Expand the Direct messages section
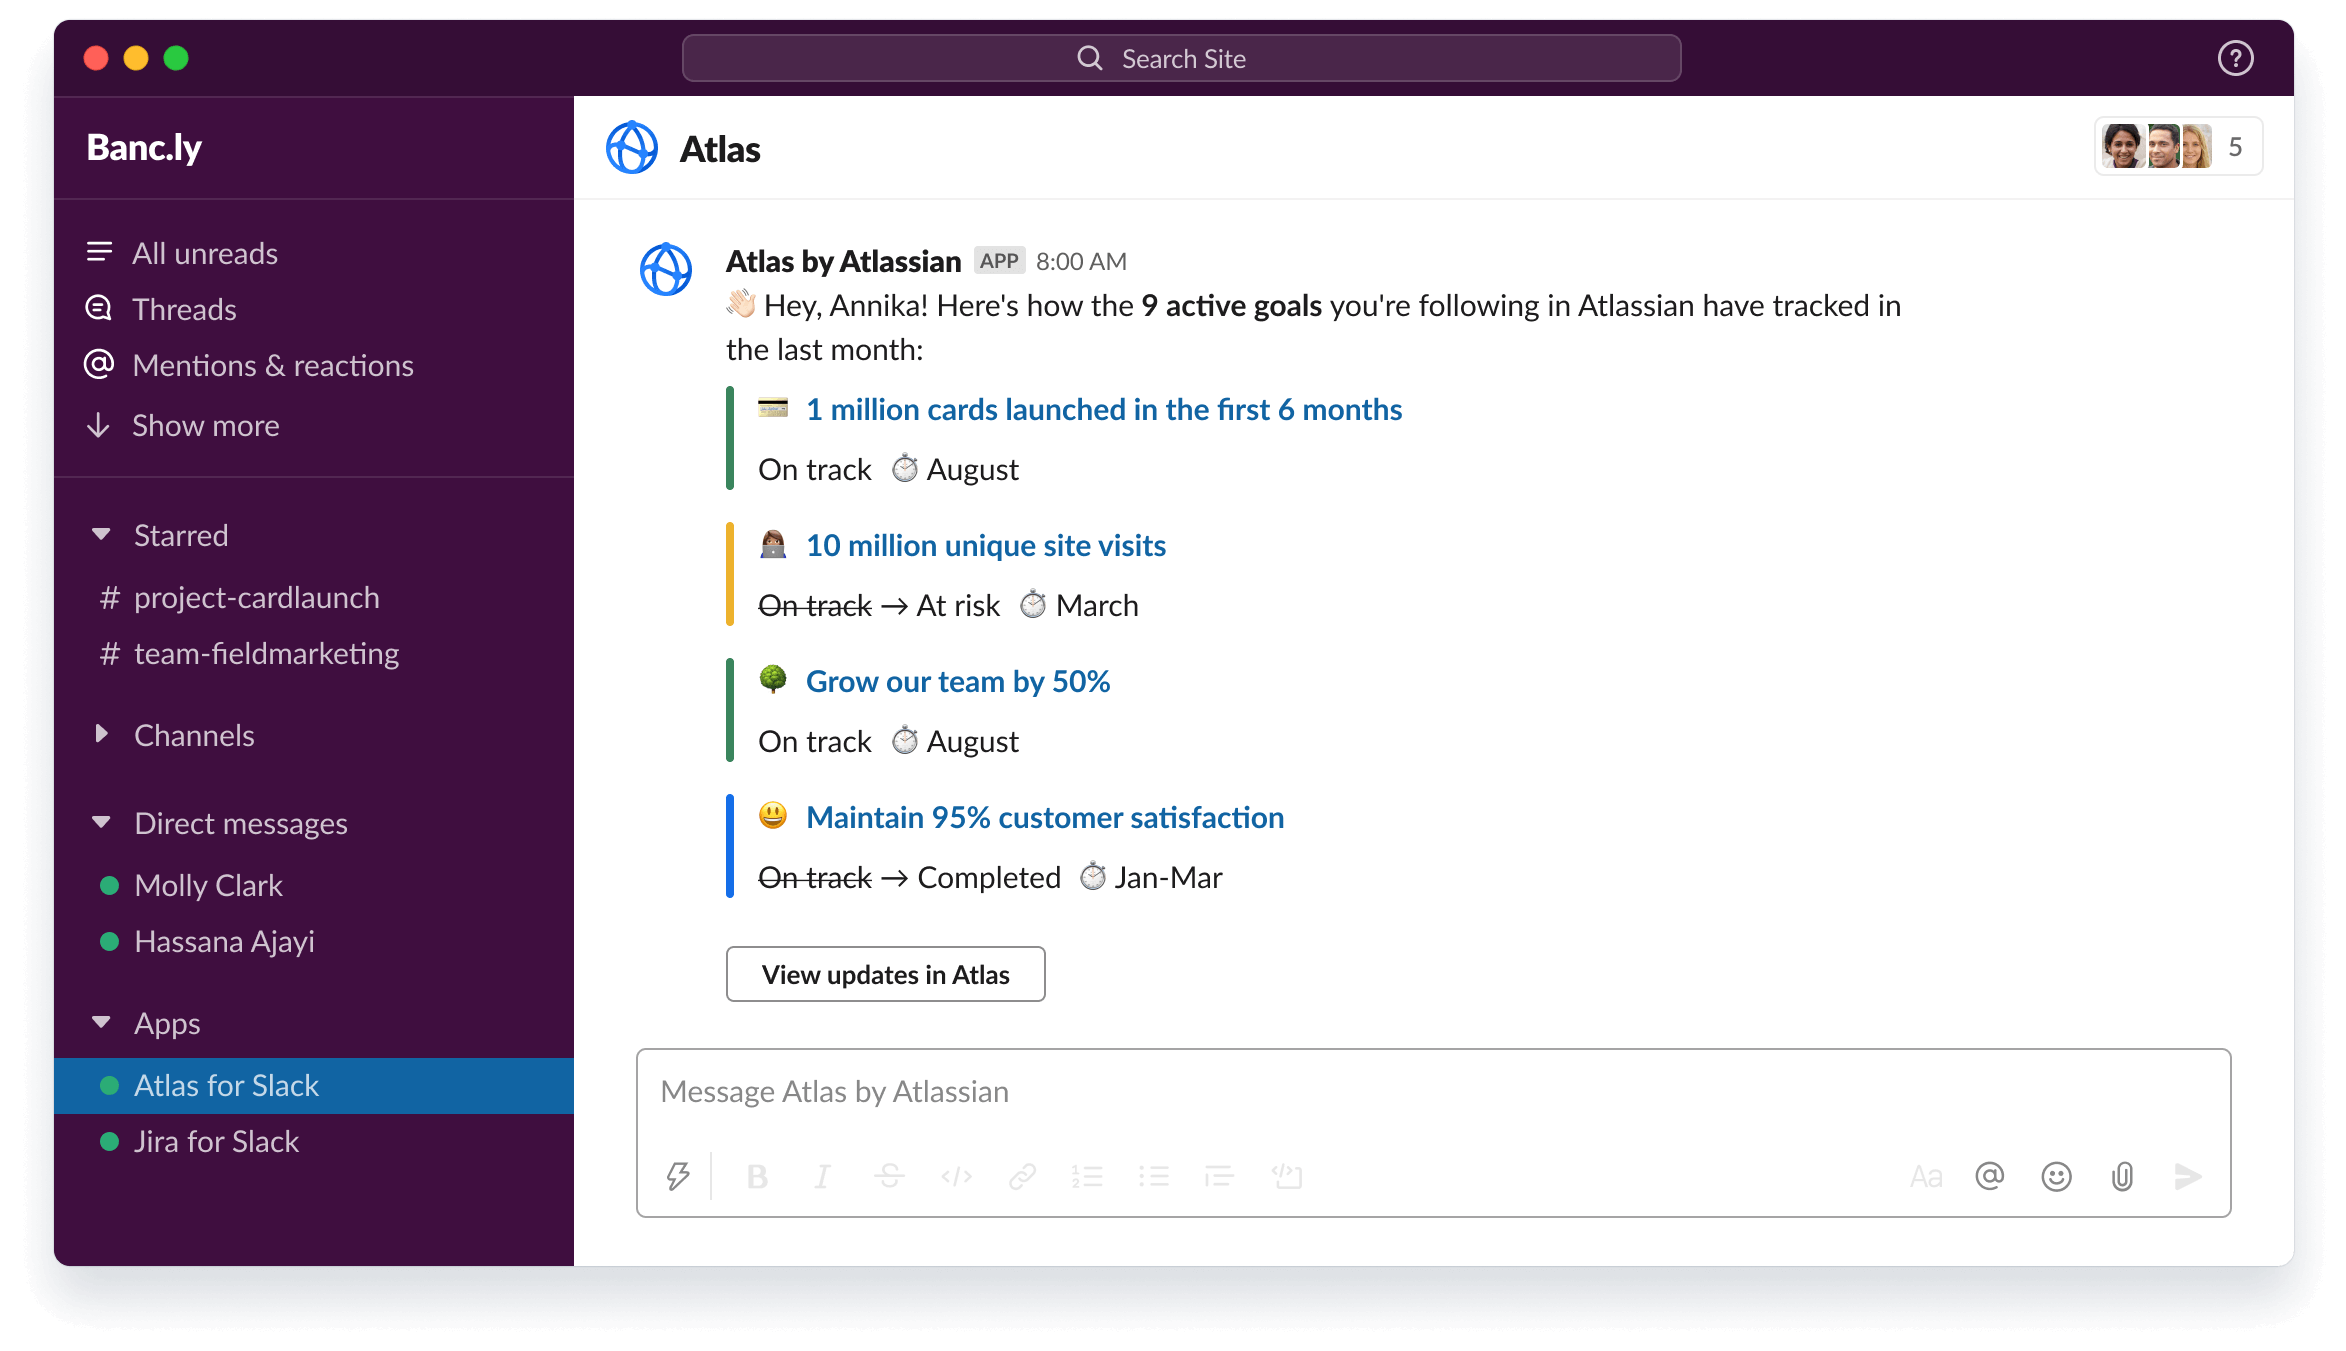The image size is (2346, 1351). click(105, 822)
